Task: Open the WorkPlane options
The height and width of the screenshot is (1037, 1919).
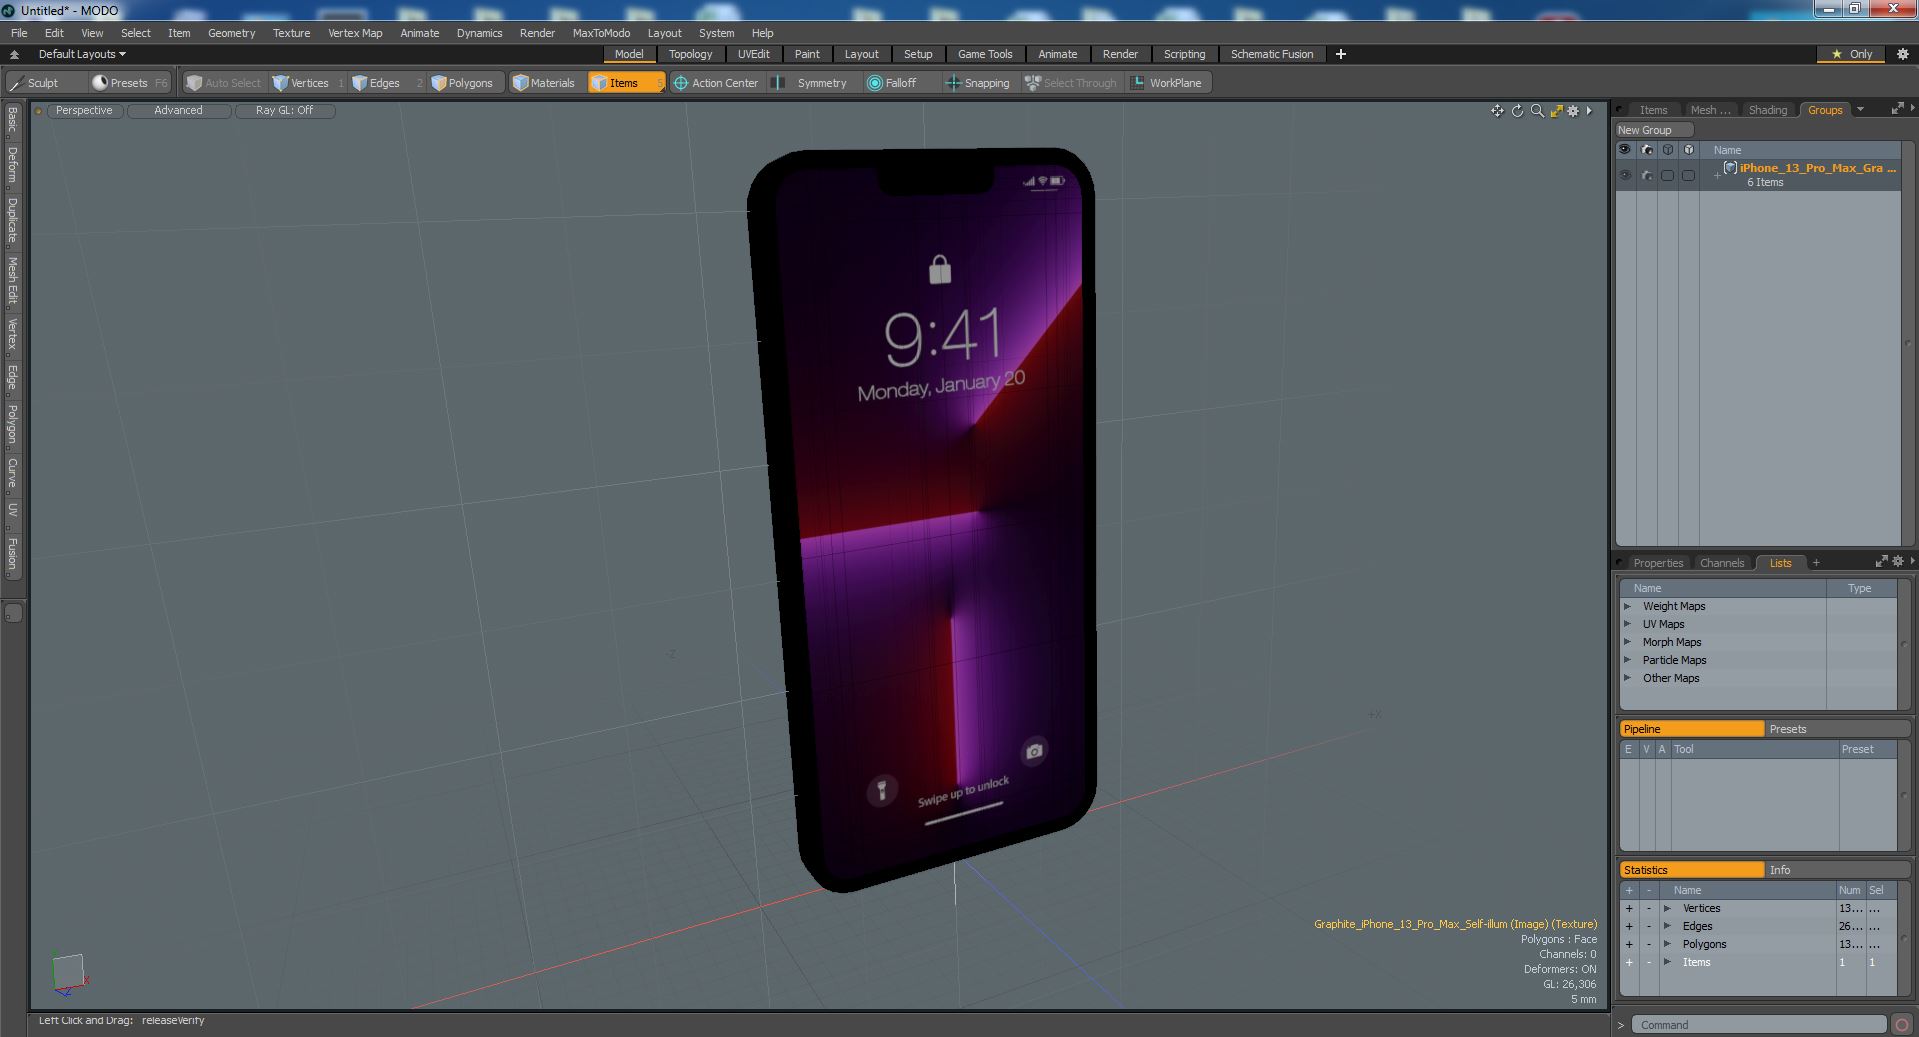Action: [1167, 83]
